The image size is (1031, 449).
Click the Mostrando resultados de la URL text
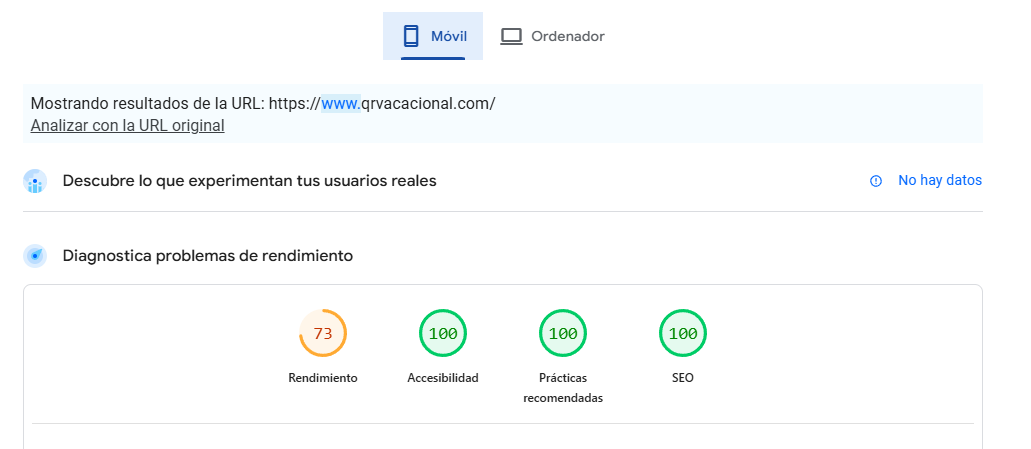pyautogui.click(x=263, y=103)
